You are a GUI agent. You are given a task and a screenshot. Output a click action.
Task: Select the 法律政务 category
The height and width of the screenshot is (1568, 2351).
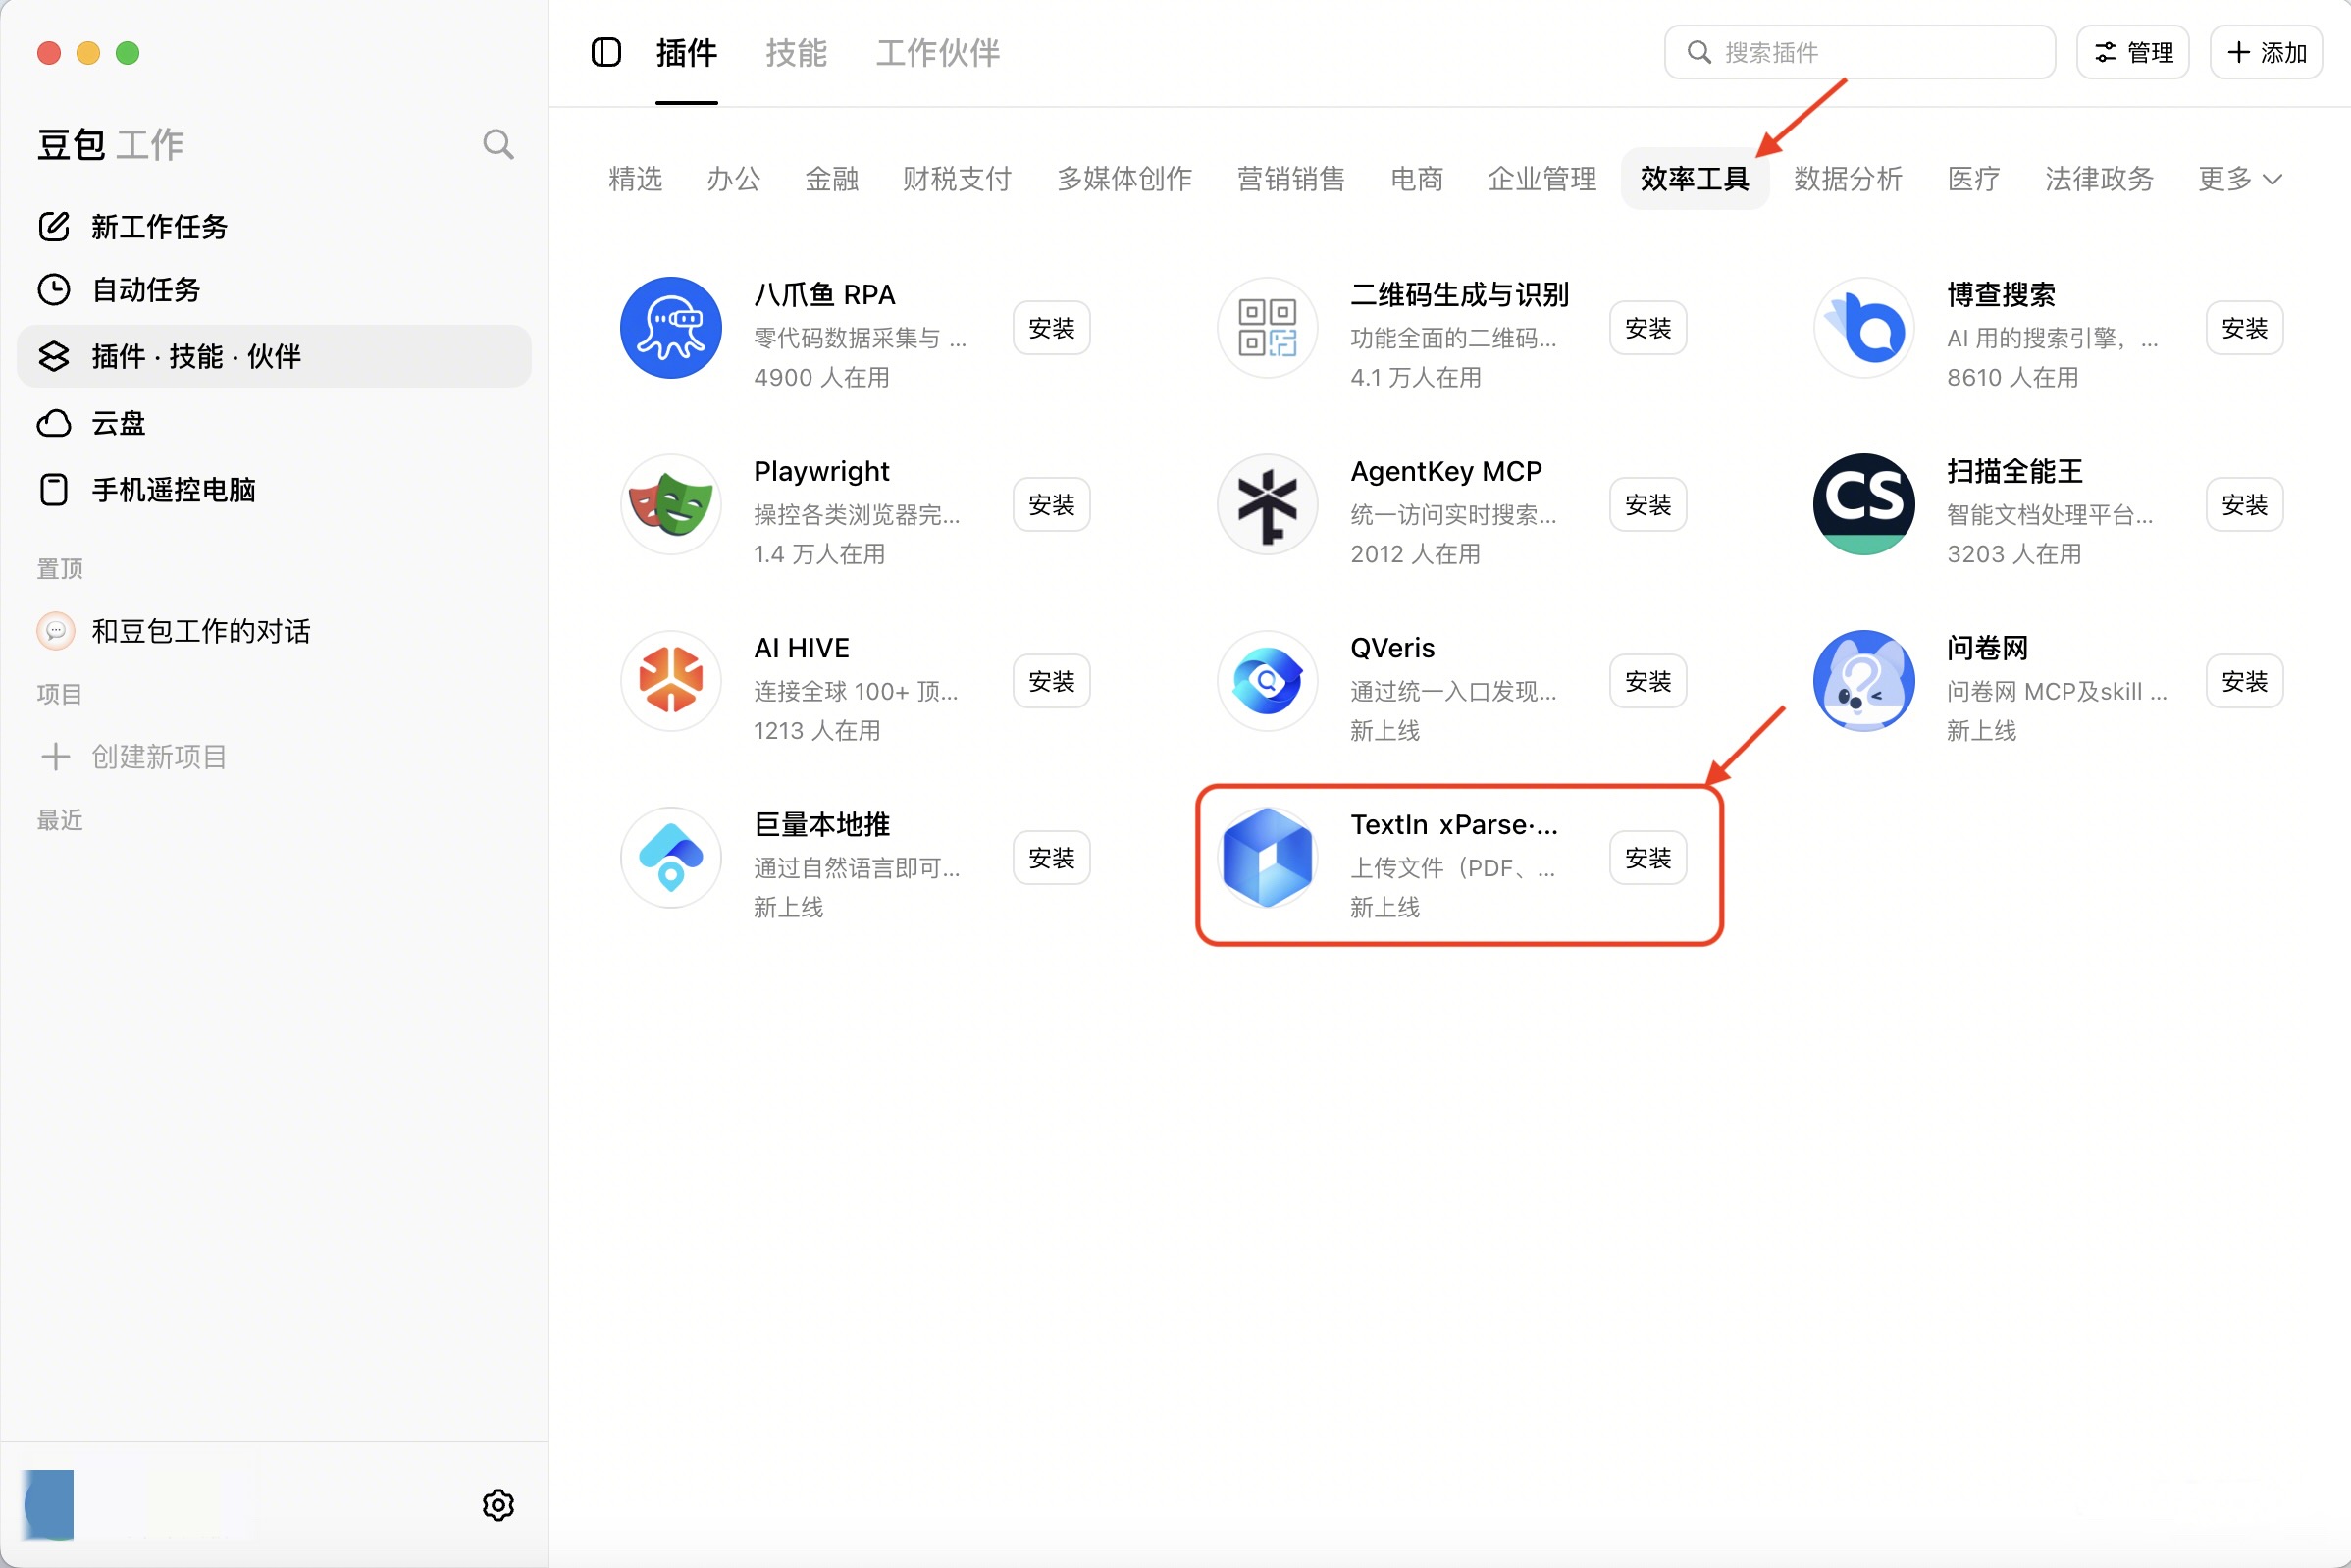click(2099, 179)
